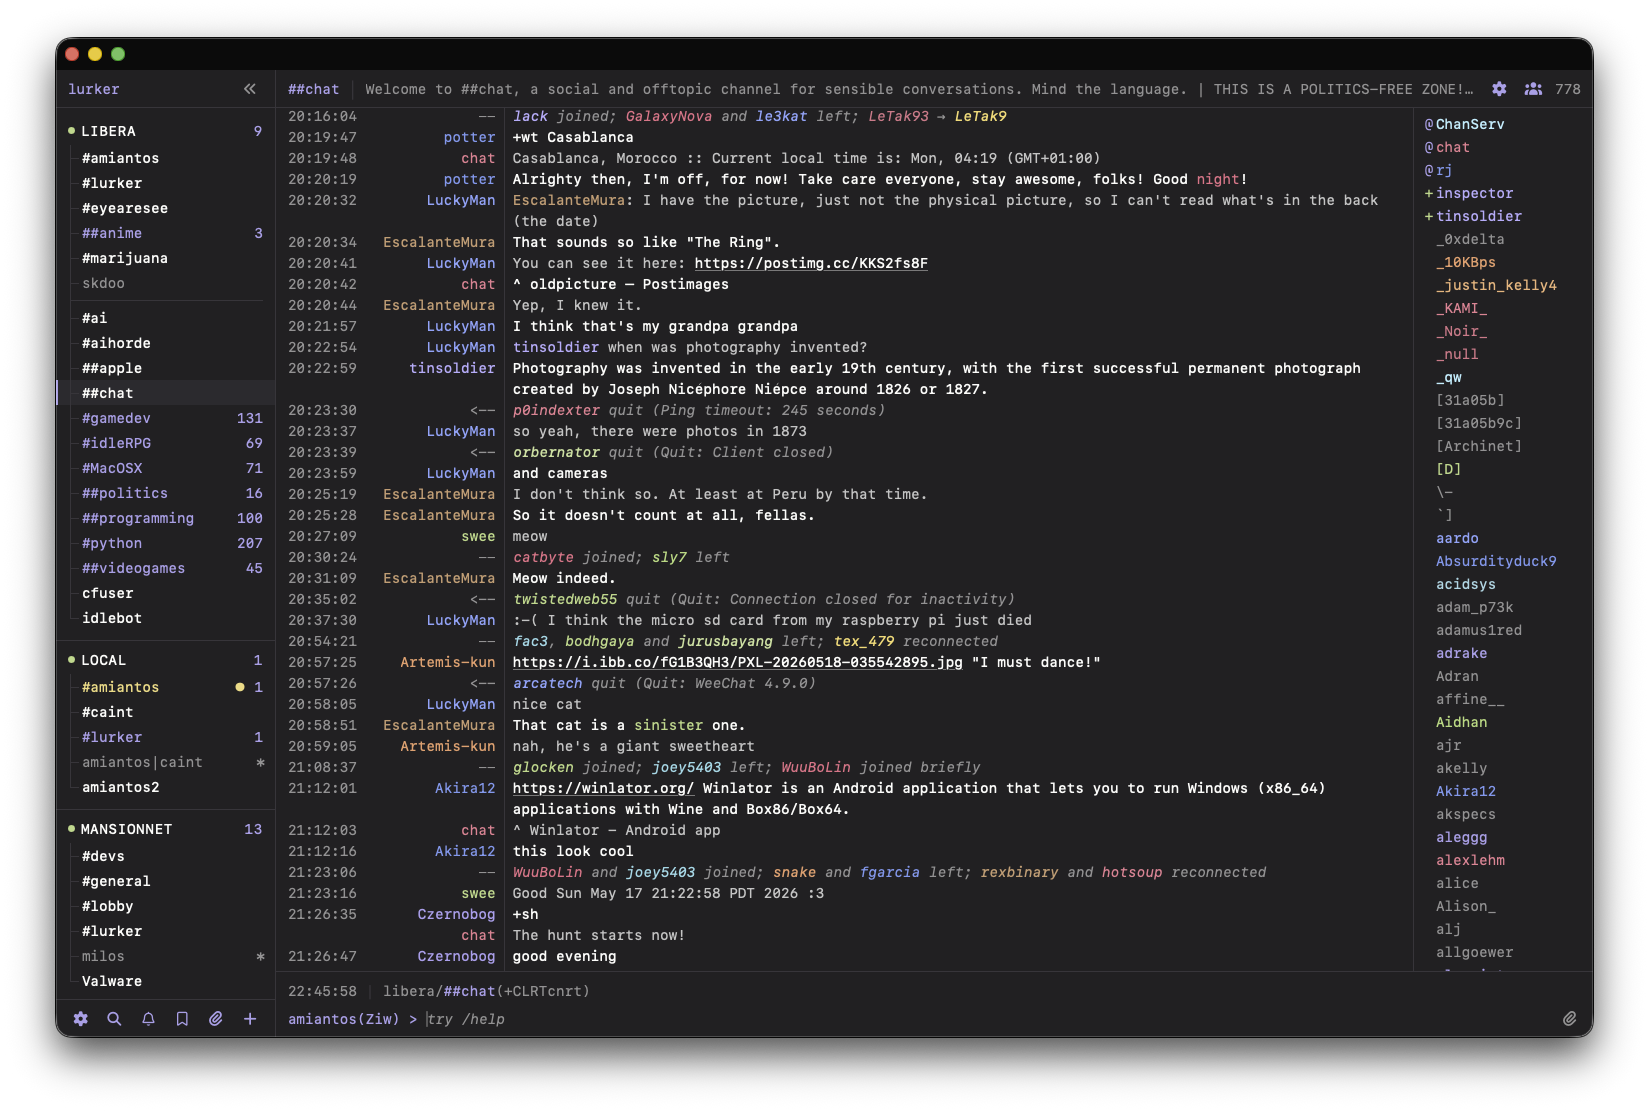Select user alexlehm in the user list
Screen dimensions: 1649x1111
coord(1470,860)
